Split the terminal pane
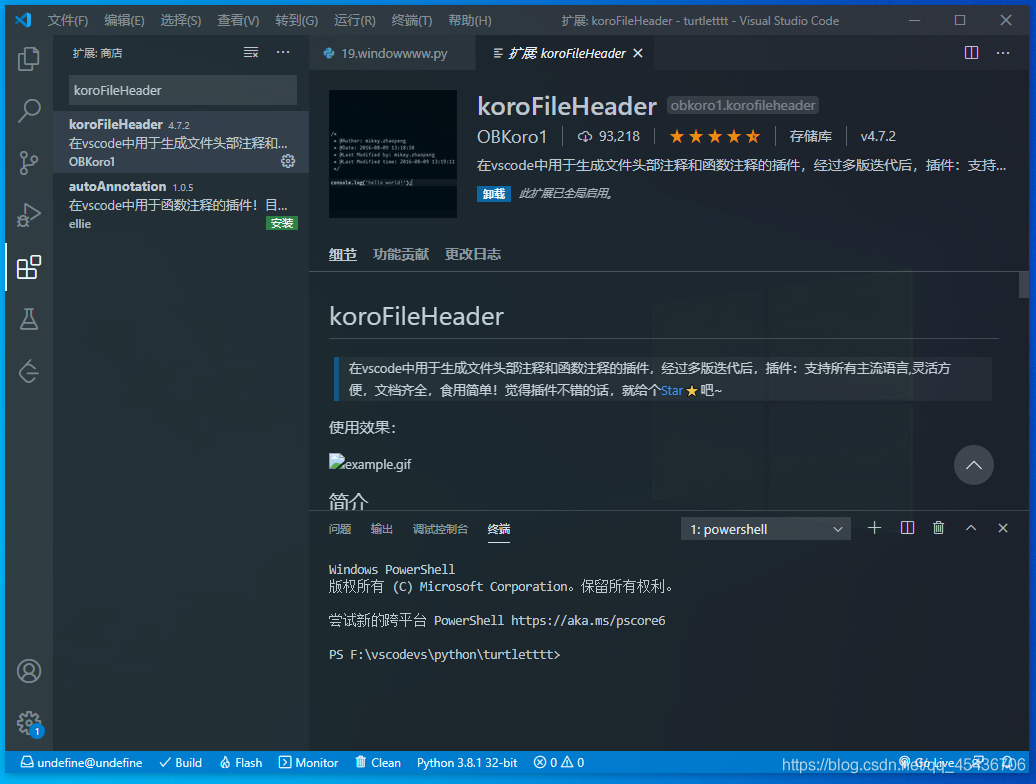Image resolution: width=1036 pixels, height=784 pixels. (907, 528)
